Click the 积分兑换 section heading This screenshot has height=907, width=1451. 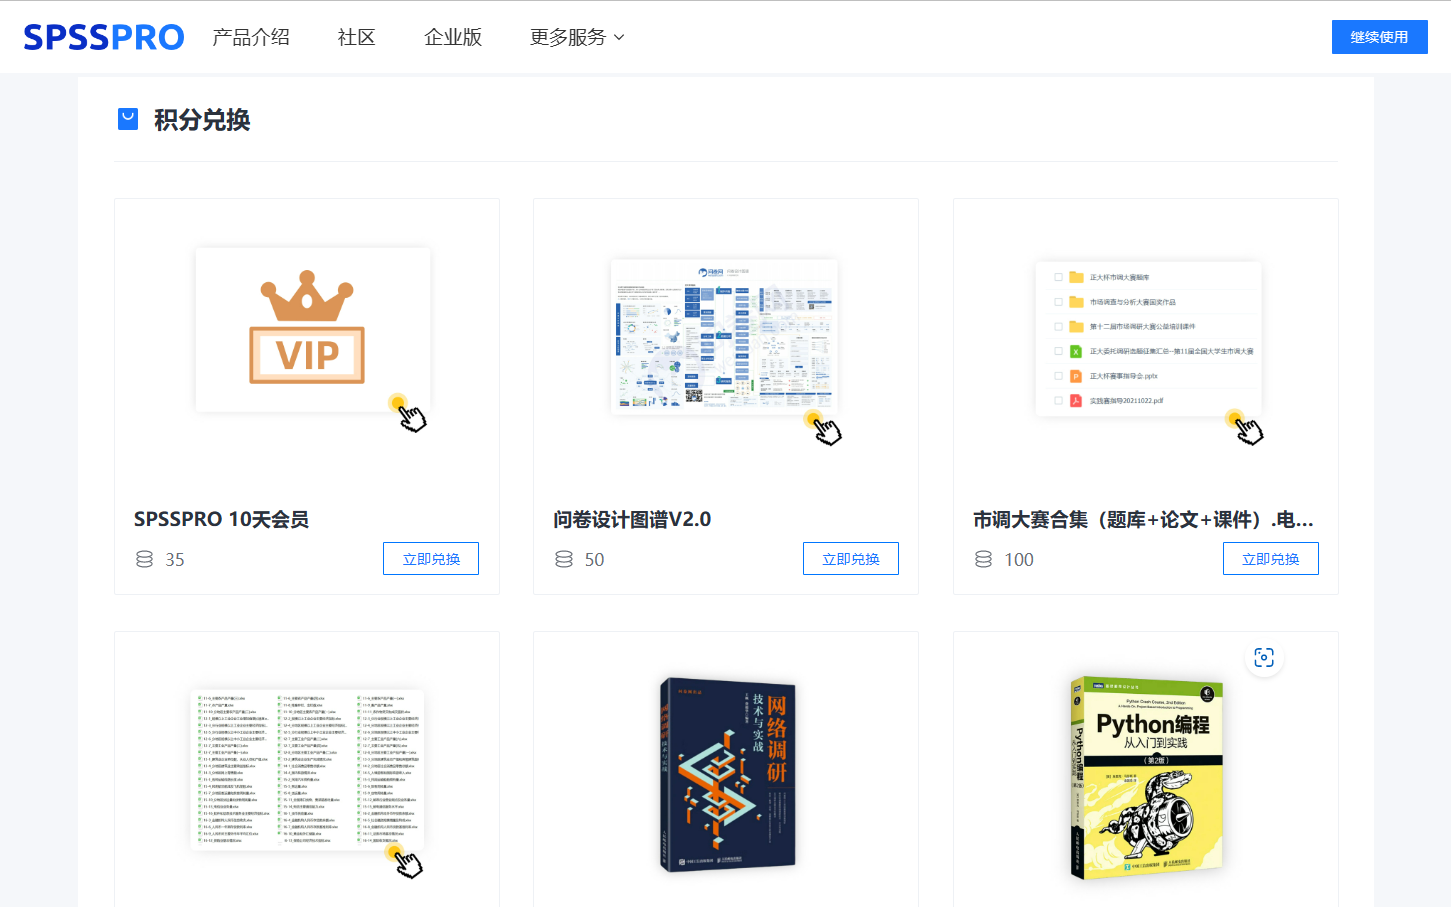coord(202,120)
